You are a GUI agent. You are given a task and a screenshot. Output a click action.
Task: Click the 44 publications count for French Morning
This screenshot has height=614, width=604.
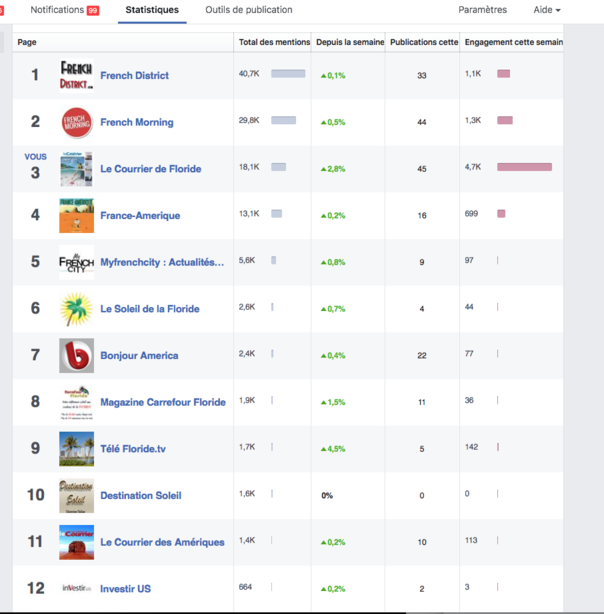tap(422, 122)
